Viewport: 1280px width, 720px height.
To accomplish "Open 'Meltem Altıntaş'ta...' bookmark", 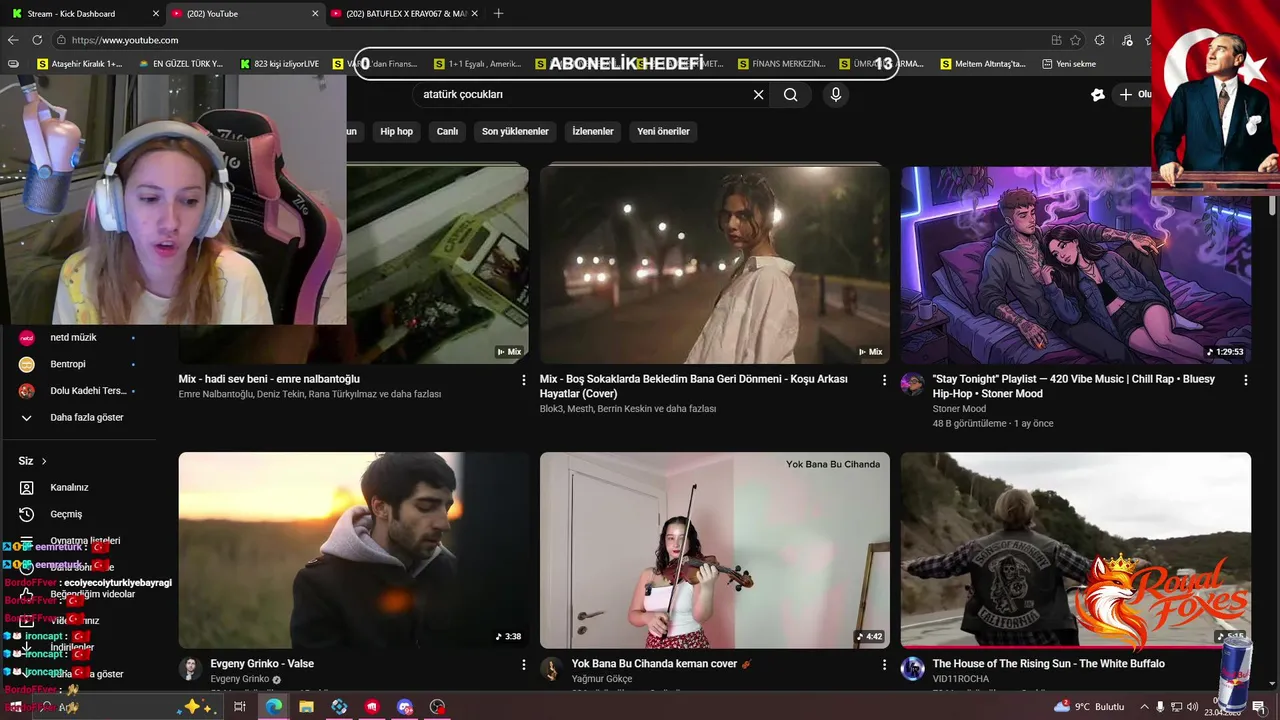I will click(983, 64).
